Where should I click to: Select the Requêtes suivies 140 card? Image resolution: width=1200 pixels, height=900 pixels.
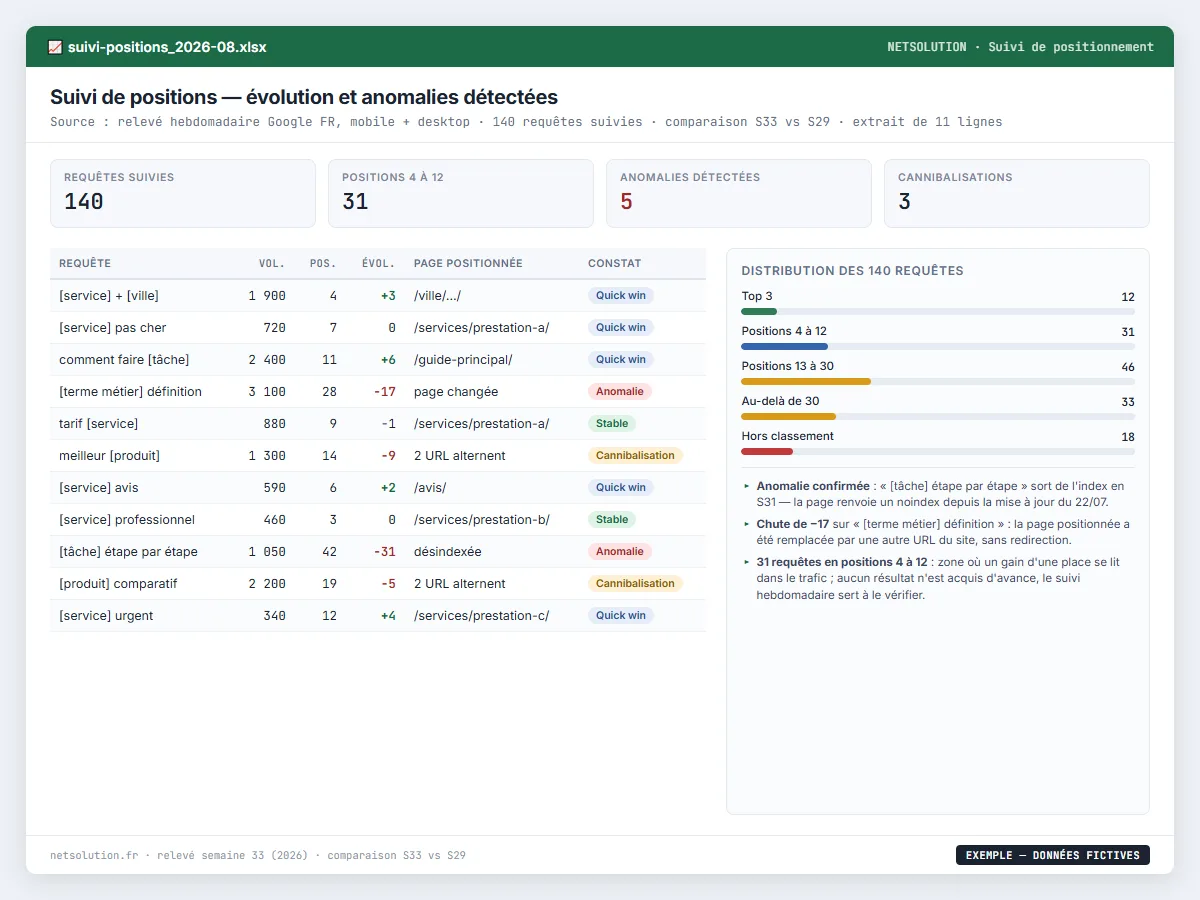point(183,194)
